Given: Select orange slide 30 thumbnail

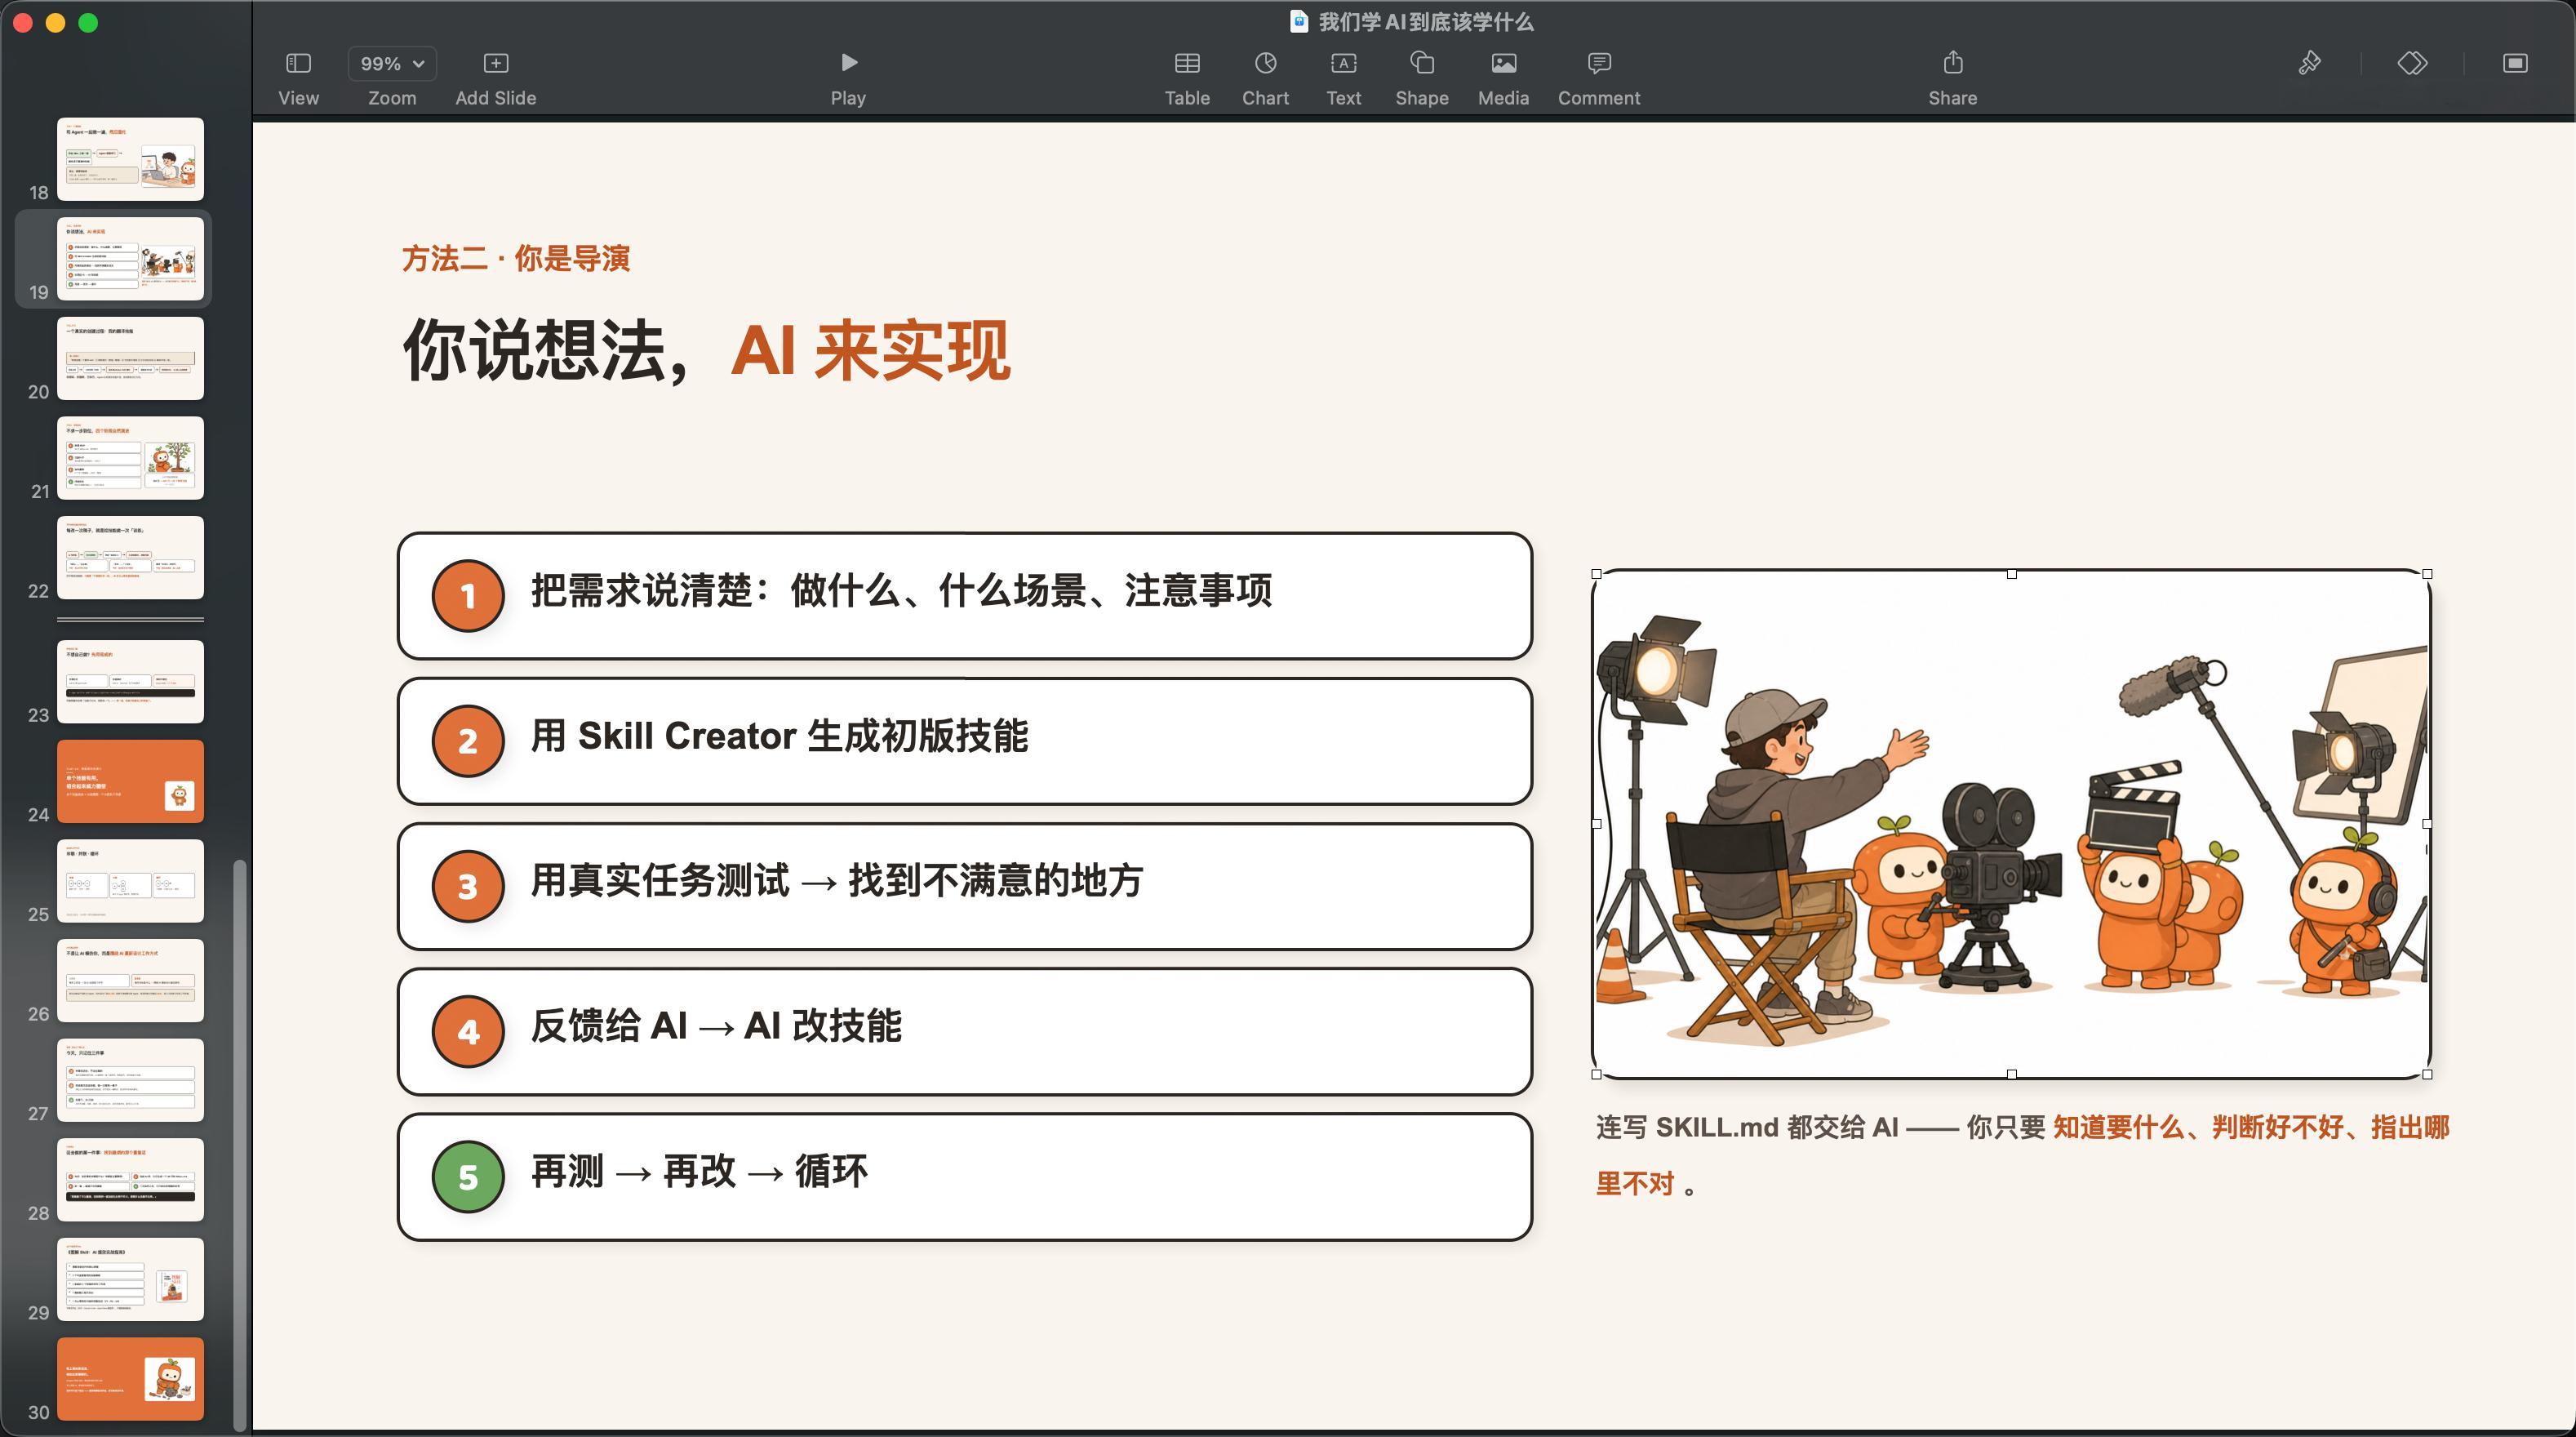Looking at the screenshot, I should (130, 1378).
